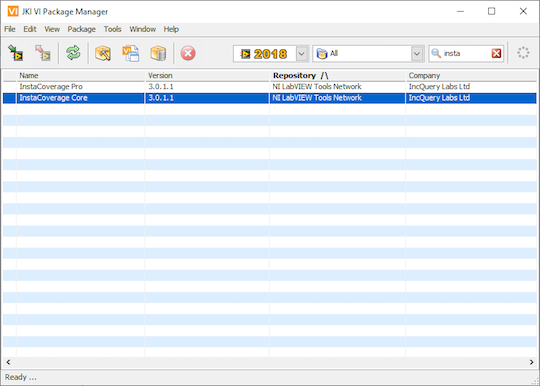Image resolution: width=540 pixels, height=386 pixels.
Task: Select the InstaCoverage Pro package row
Action: [x=270, y=87]
